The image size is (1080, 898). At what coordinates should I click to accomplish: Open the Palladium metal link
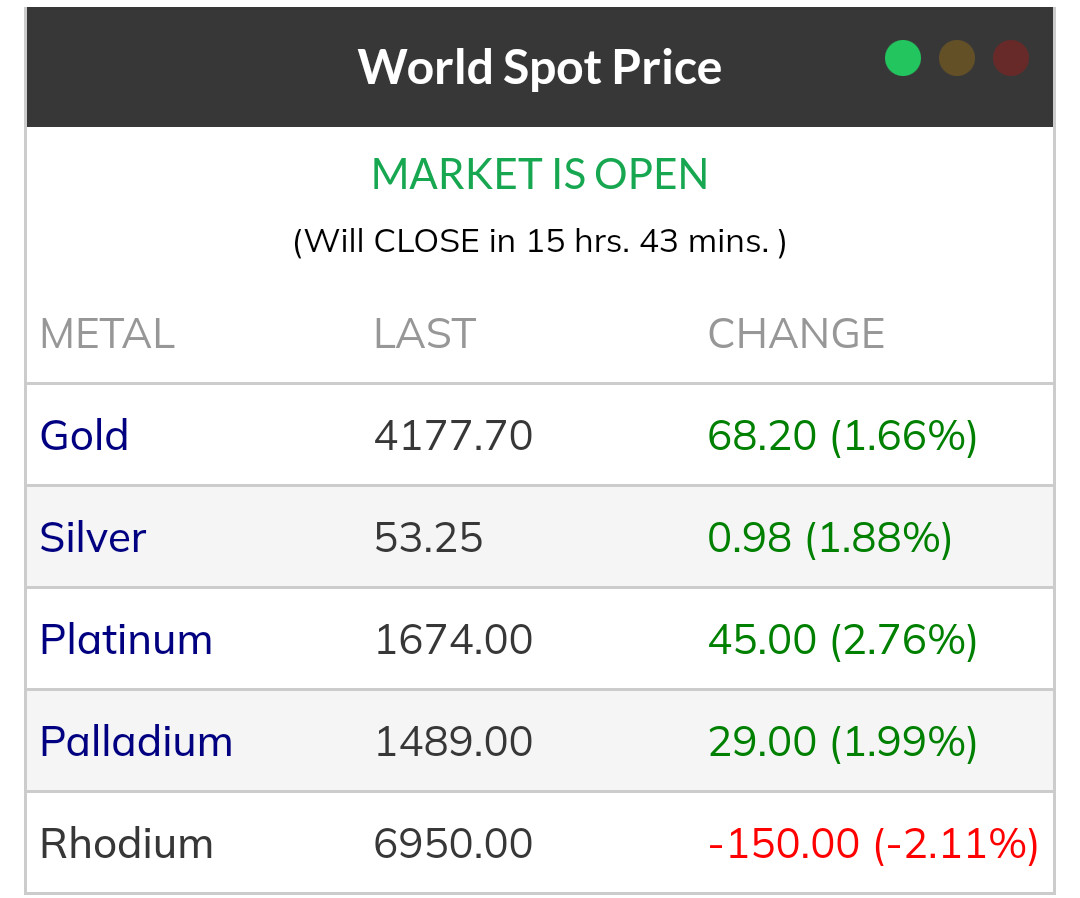point(136,742)
